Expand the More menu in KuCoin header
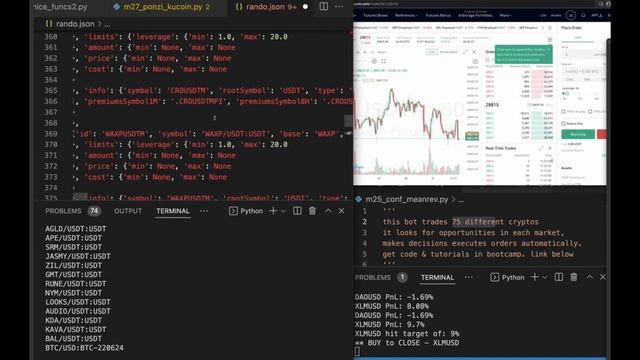This screenshot has height=360, width=640. pos(506,16)
